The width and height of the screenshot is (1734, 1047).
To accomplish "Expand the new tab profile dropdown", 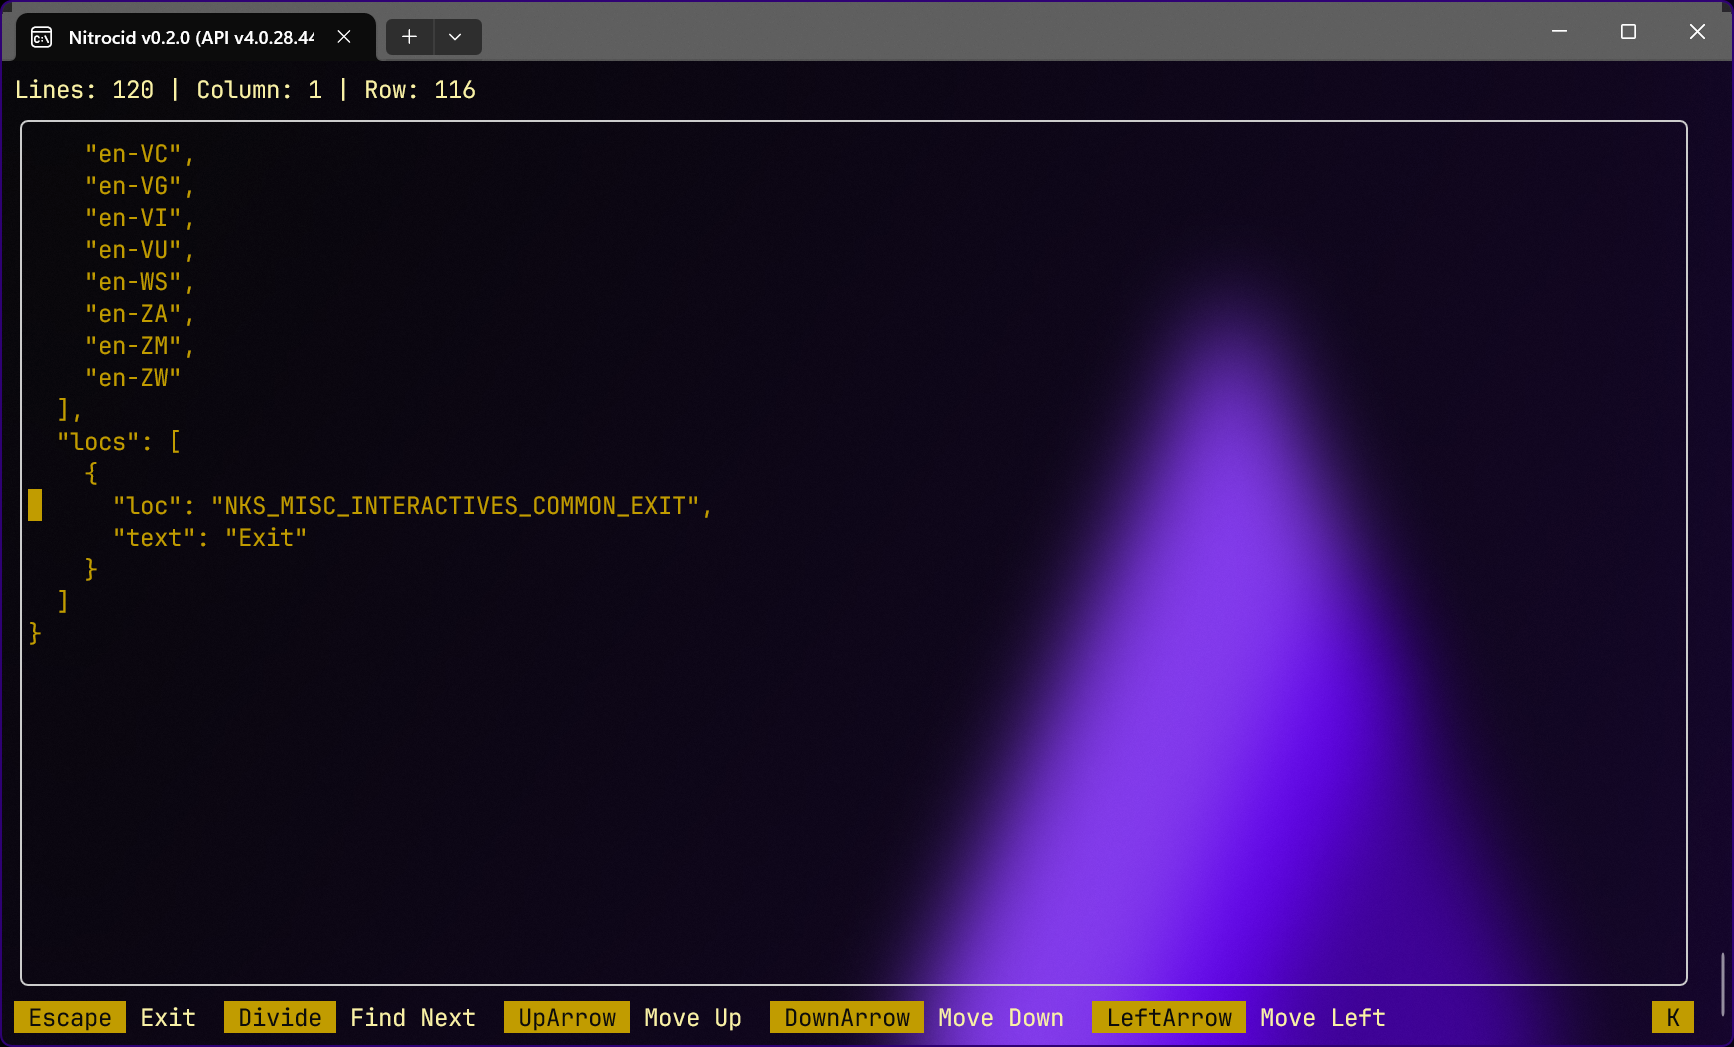I will tap(456, 37).
